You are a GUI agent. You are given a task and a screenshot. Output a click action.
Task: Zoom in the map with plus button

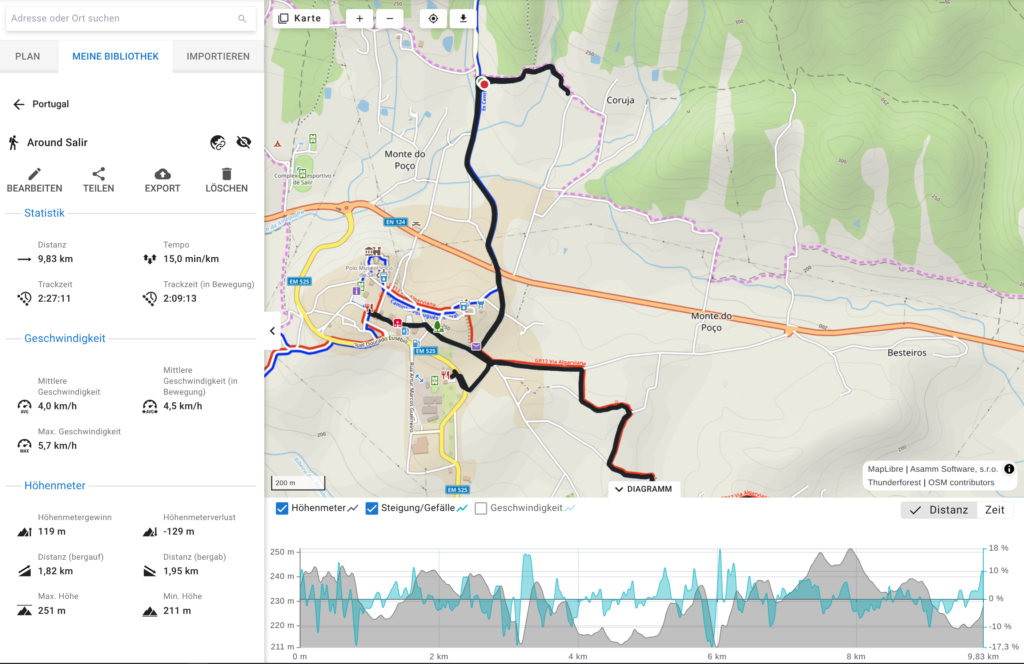(360, 19)
